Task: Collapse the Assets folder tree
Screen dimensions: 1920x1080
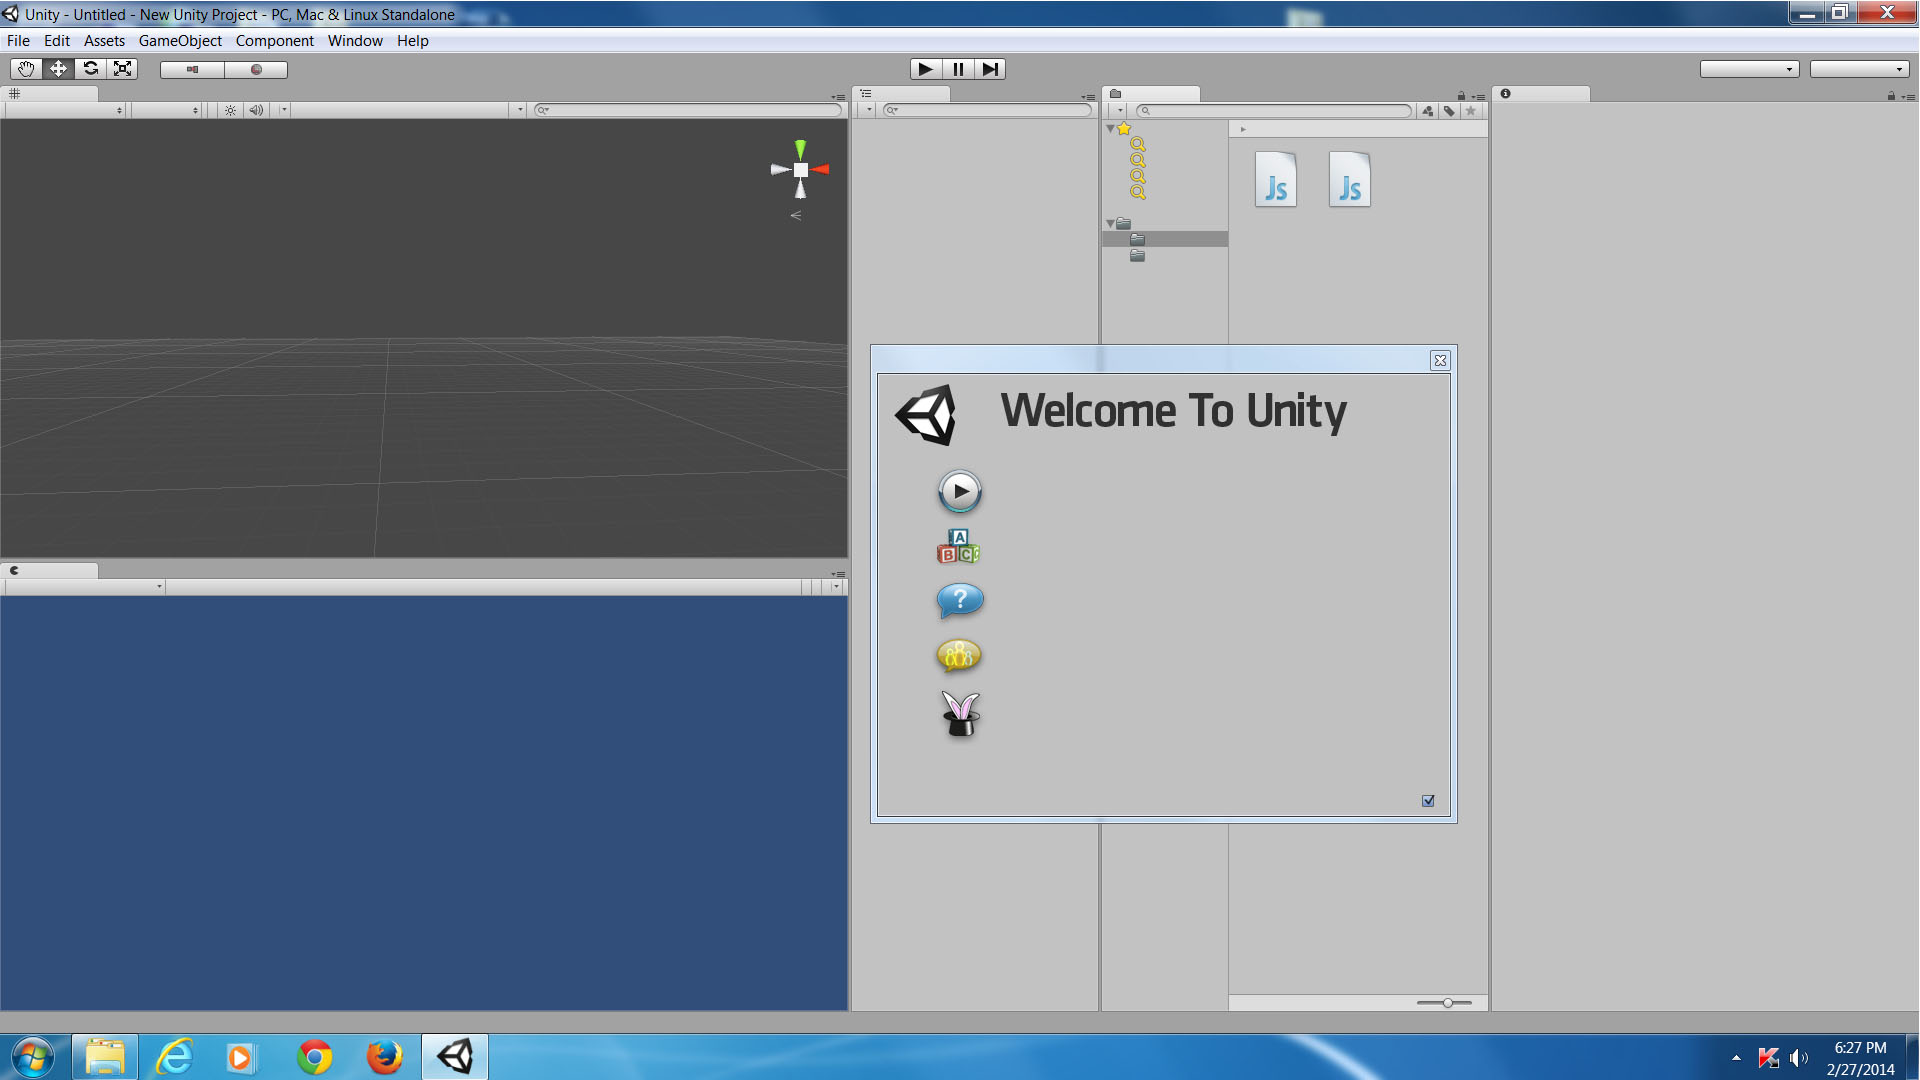Action: [x=1110, y=223]
